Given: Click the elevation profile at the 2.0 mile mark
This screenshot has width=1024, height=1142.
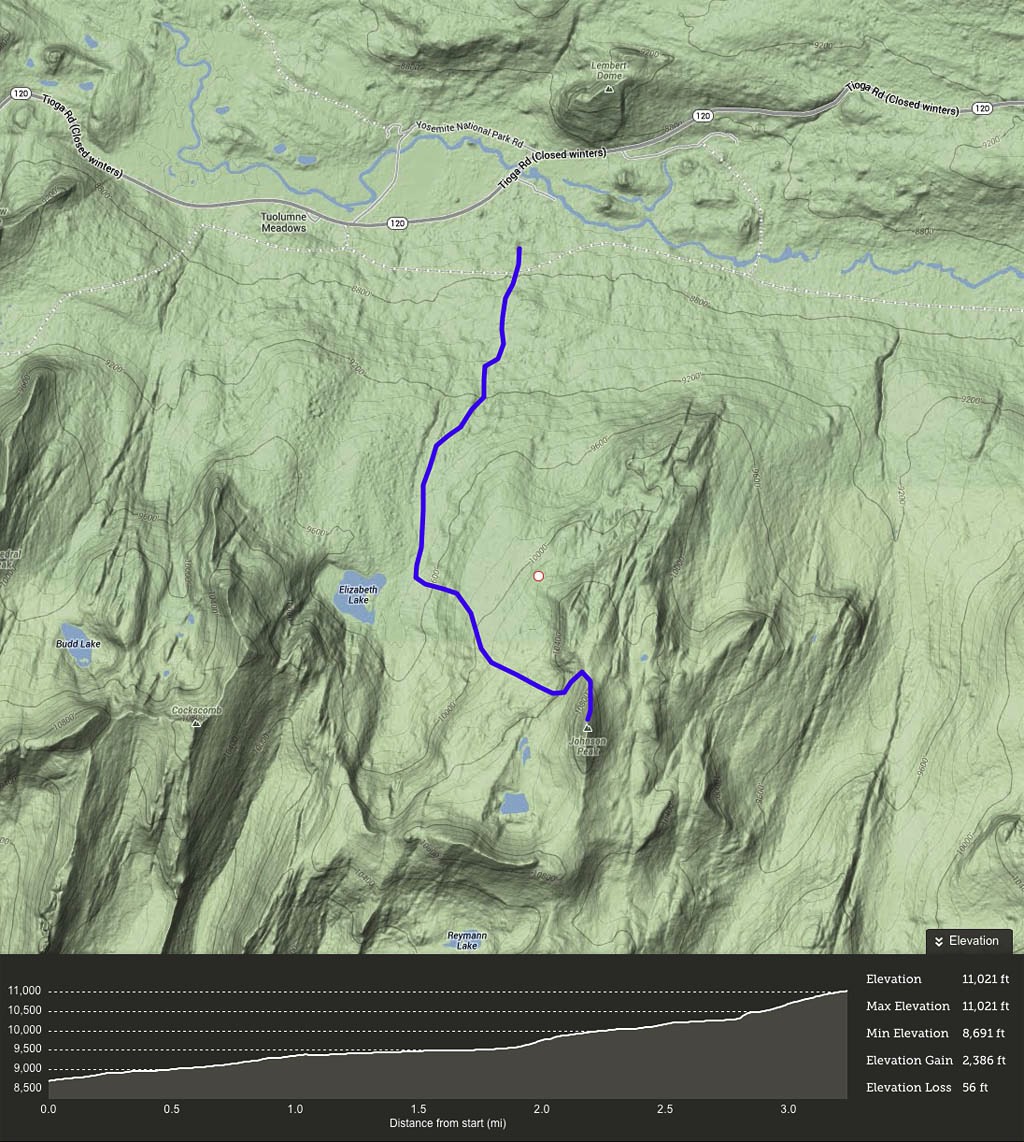Looking at the screenshot, I should 541,1043.
